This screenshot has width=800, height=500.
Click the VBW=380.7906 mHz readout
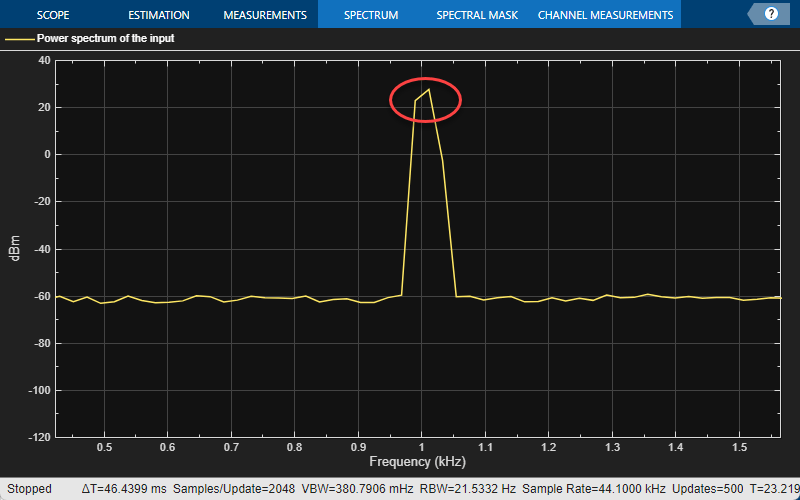tap(358, 489)
